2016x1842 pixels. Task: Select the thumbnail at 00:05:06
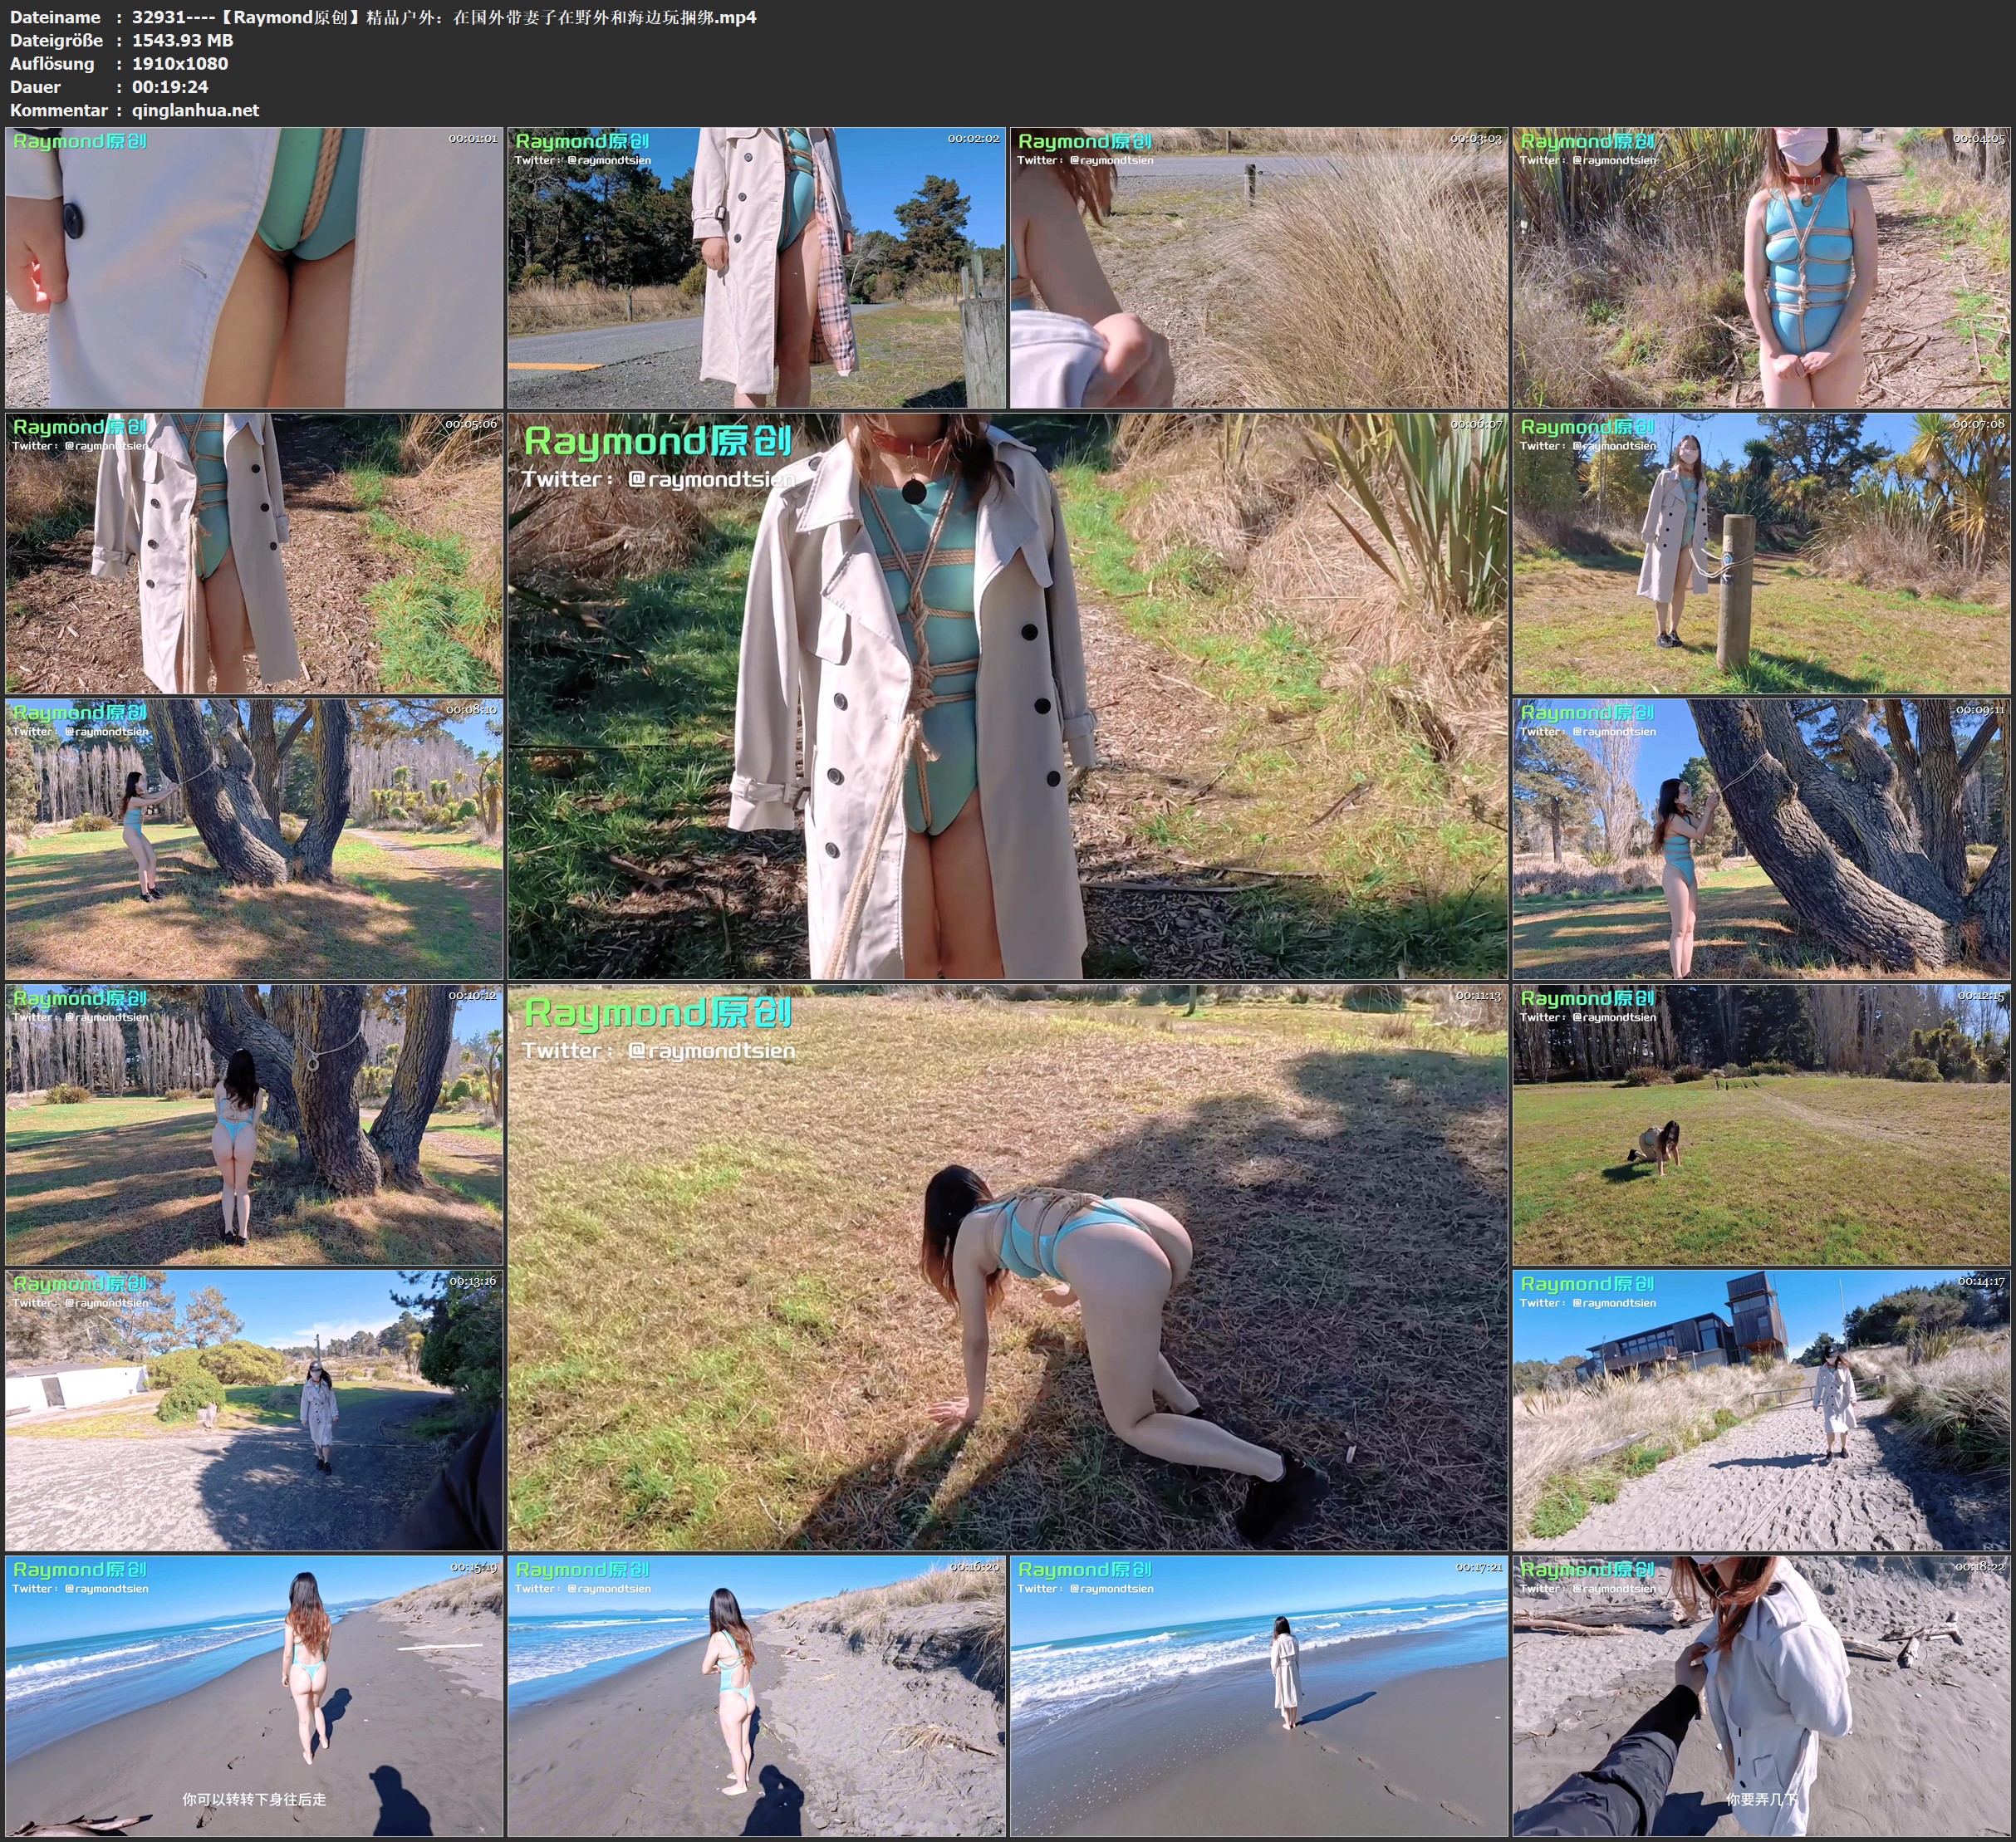254,553
